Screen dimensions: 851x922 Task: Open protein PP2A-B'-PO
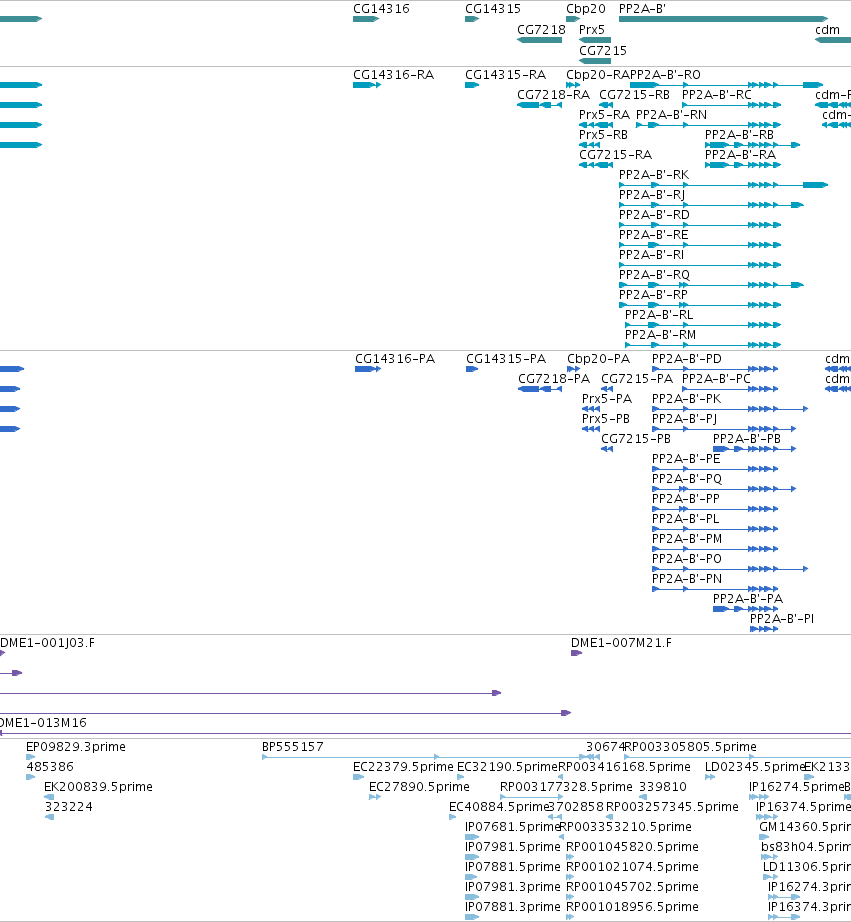pos(687,559)
